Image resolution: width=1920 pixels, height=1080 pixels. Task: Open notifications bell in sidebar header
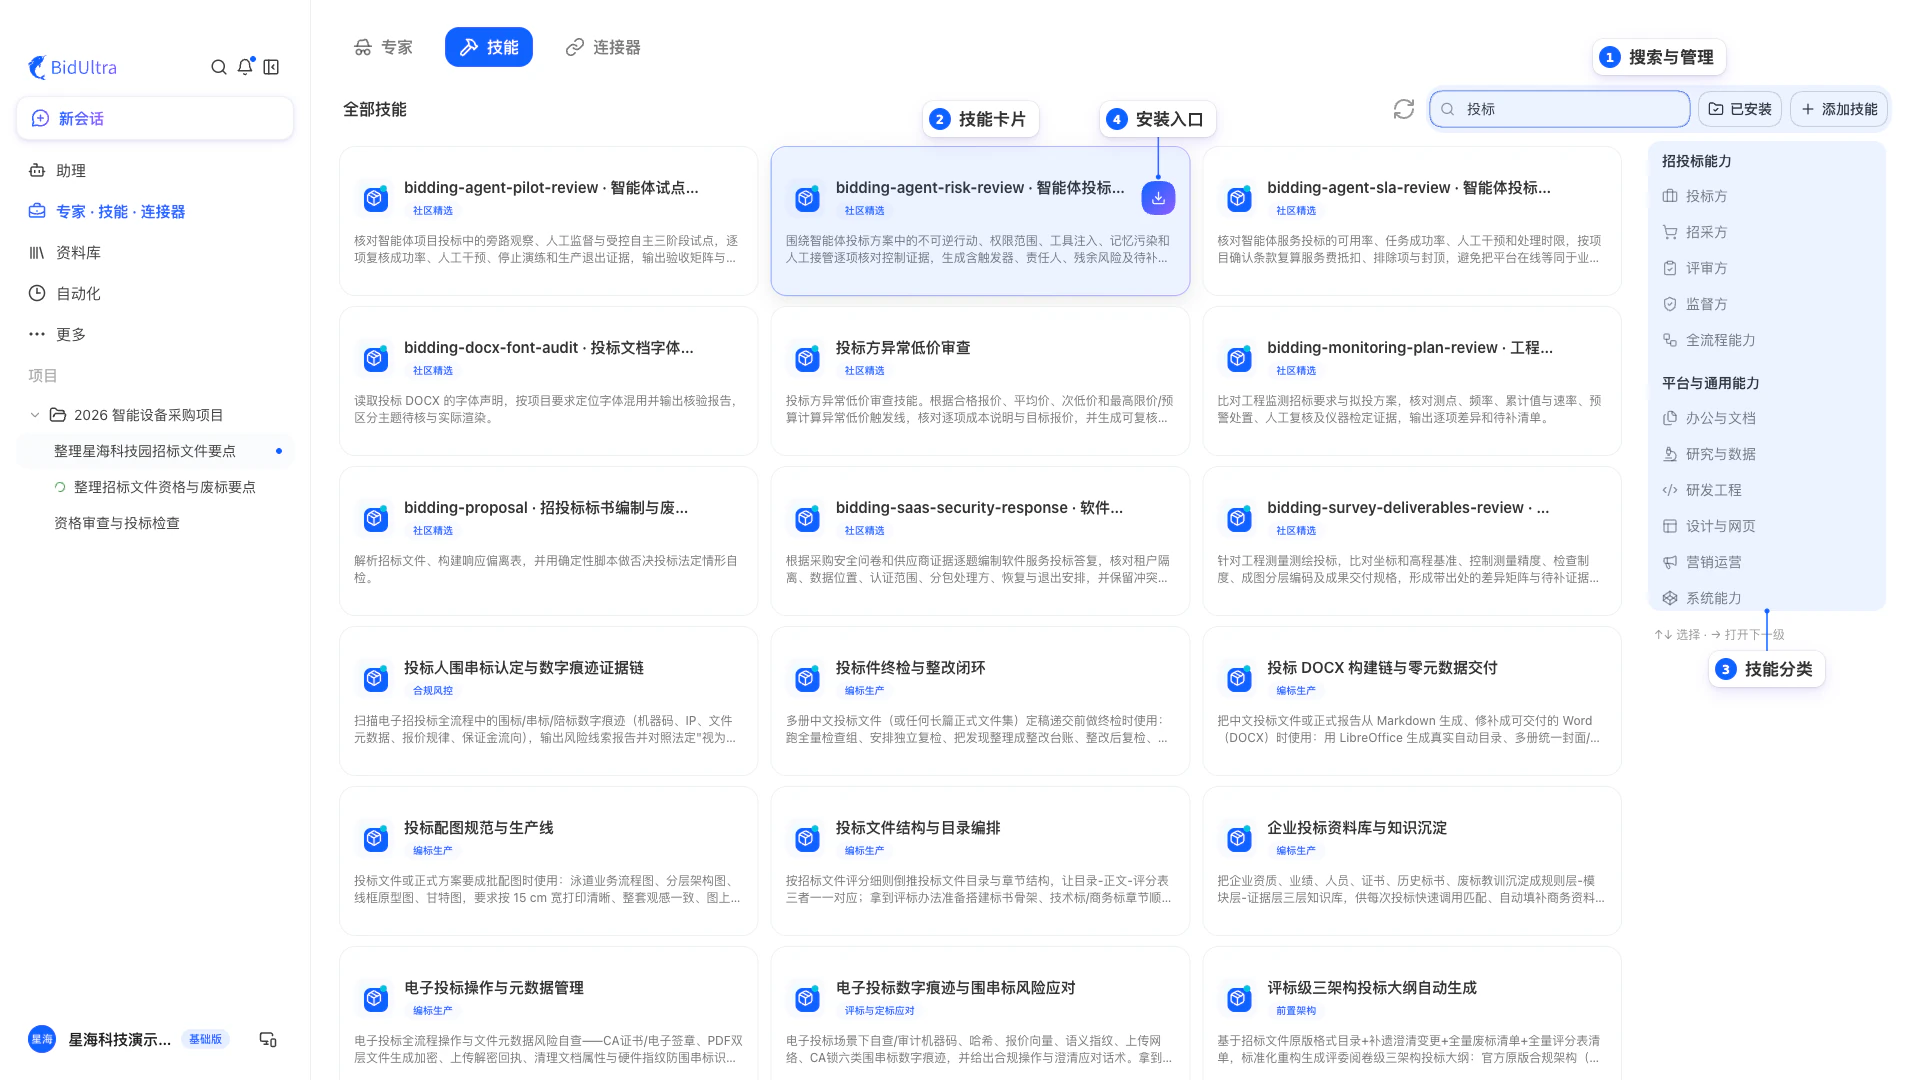(245, 67)
